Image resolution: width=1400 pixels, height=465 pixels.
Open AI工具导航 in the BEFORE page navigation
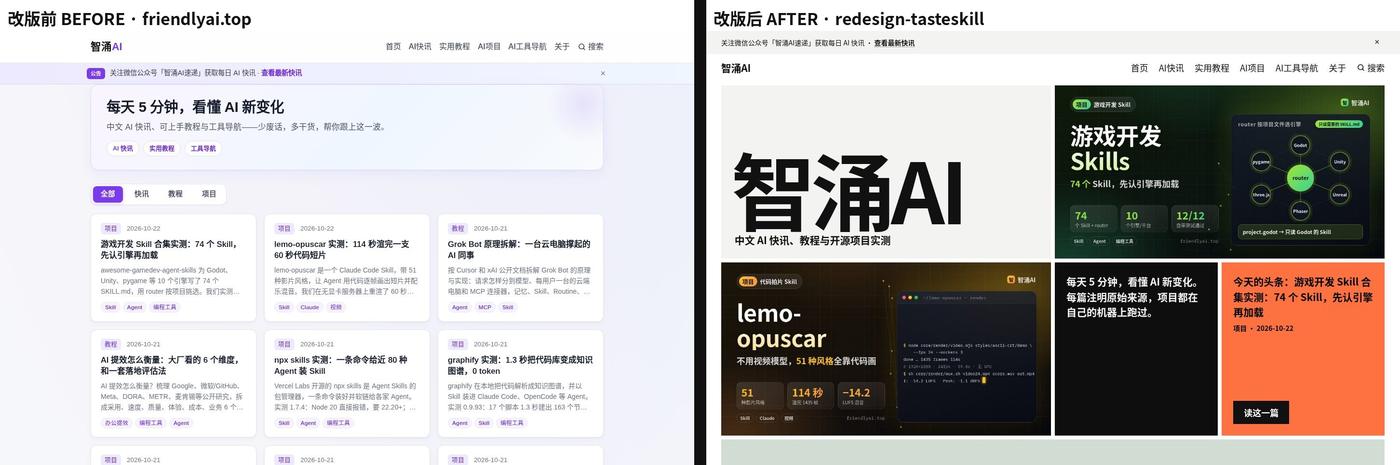pyautogui.click(x=527, y=46)
